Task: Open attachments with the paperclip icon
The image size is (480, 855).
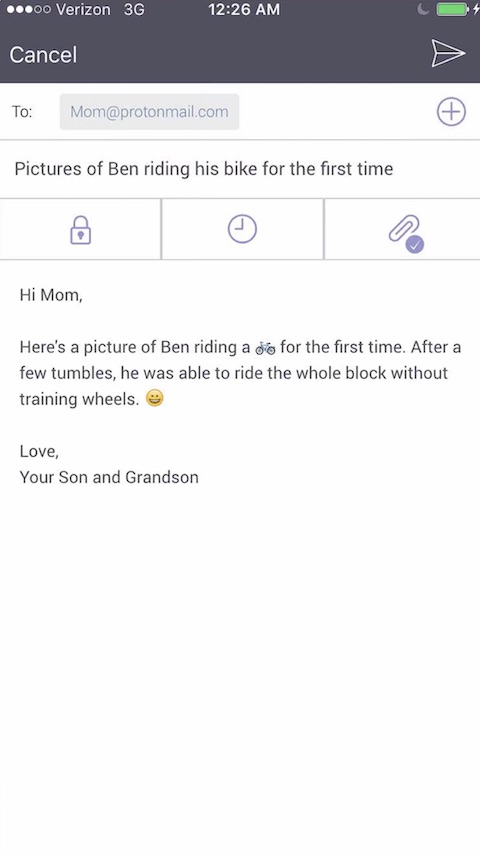Action: (x=405, y=229)
